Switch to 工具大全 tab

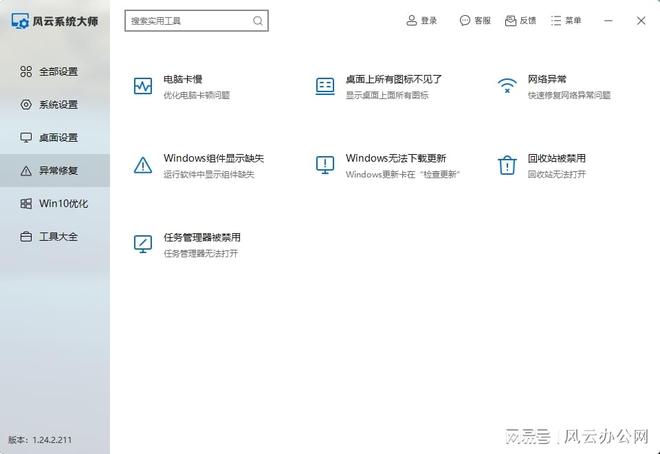click(55, 236)
